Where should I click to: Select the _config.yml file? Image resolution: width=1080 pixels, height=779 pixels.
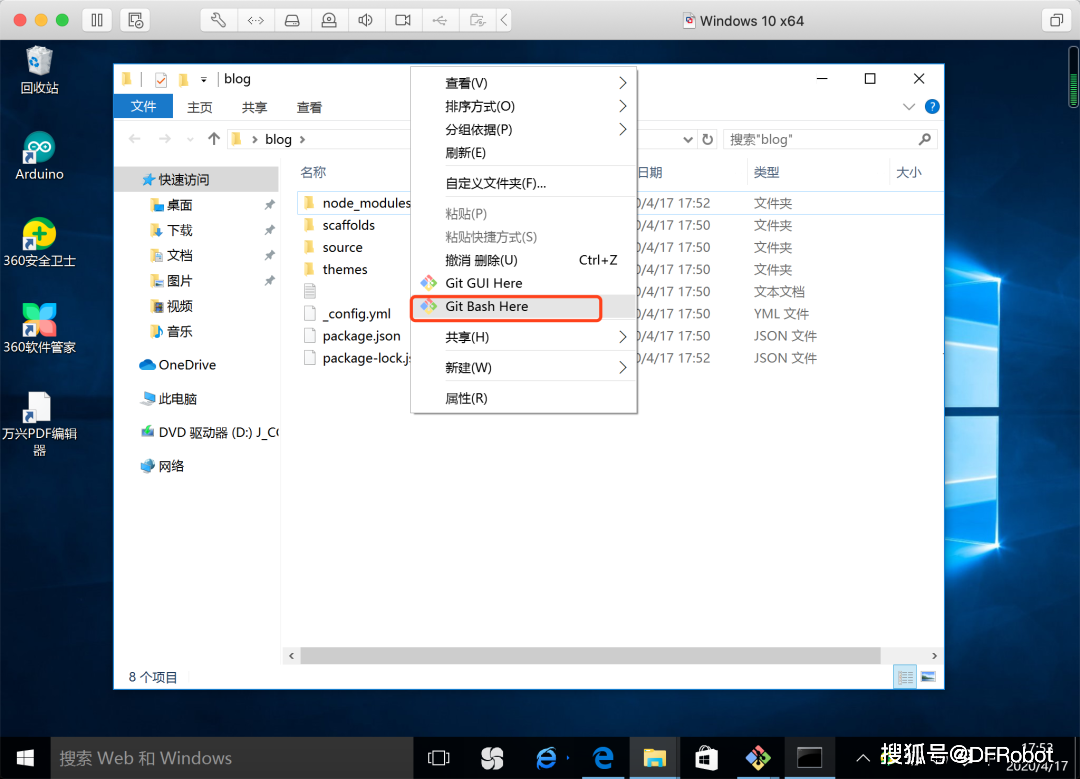[x=356, y=313]
